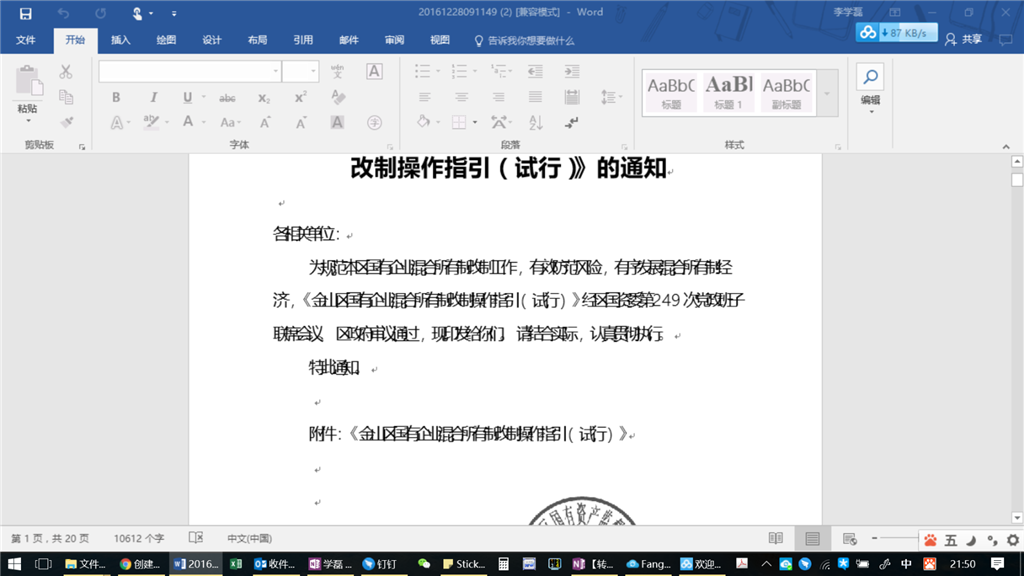The width and height of the screenshot is (1024, 576).
Task: Toggle character shading icon
Action: 337,122
